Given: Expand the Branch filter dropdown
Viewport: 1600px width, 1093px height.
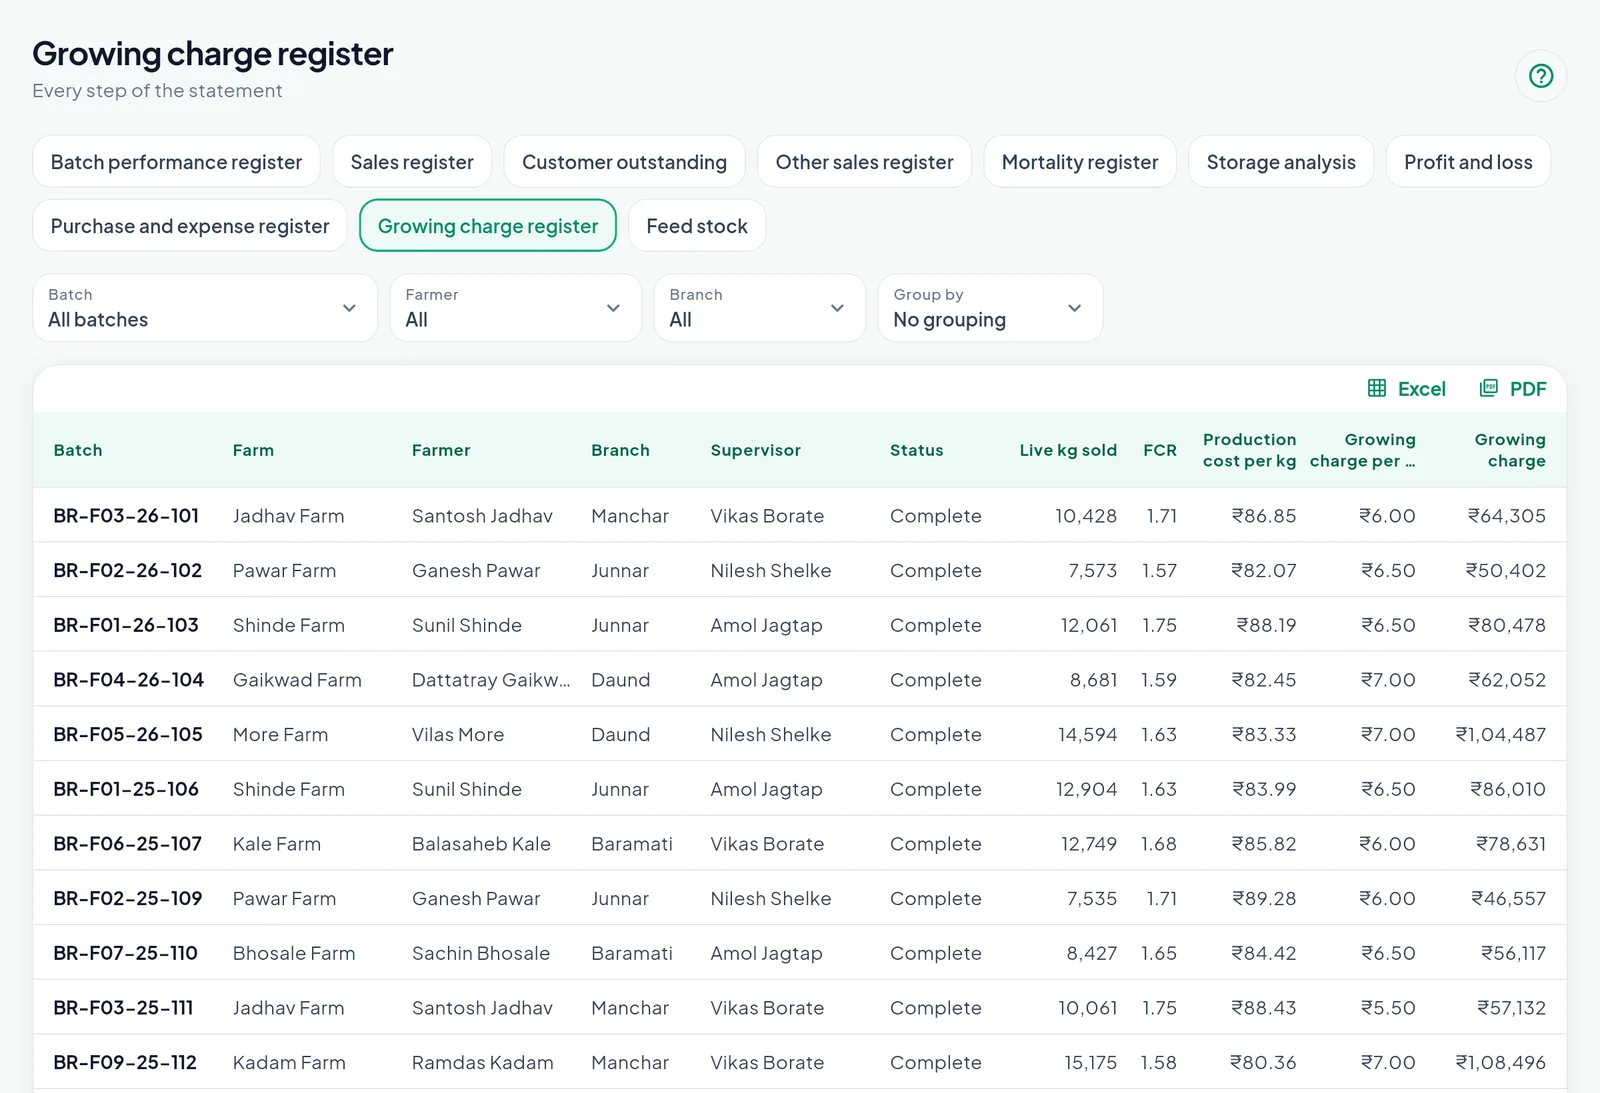Looking at the screenshot, I should (x=760, y=308).
